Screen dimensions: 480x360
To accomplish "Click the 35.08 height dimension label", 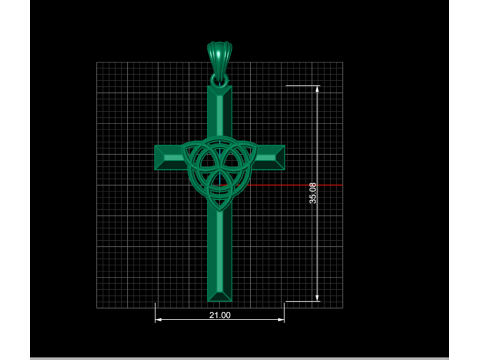I will point(313,193).
